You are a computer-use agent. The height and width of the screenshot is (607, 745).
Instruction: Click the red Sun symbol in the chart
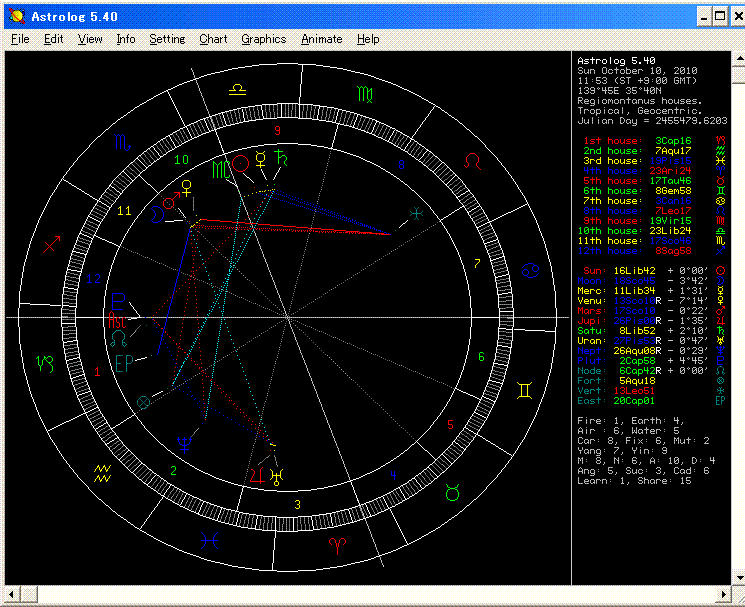point(240,162)
